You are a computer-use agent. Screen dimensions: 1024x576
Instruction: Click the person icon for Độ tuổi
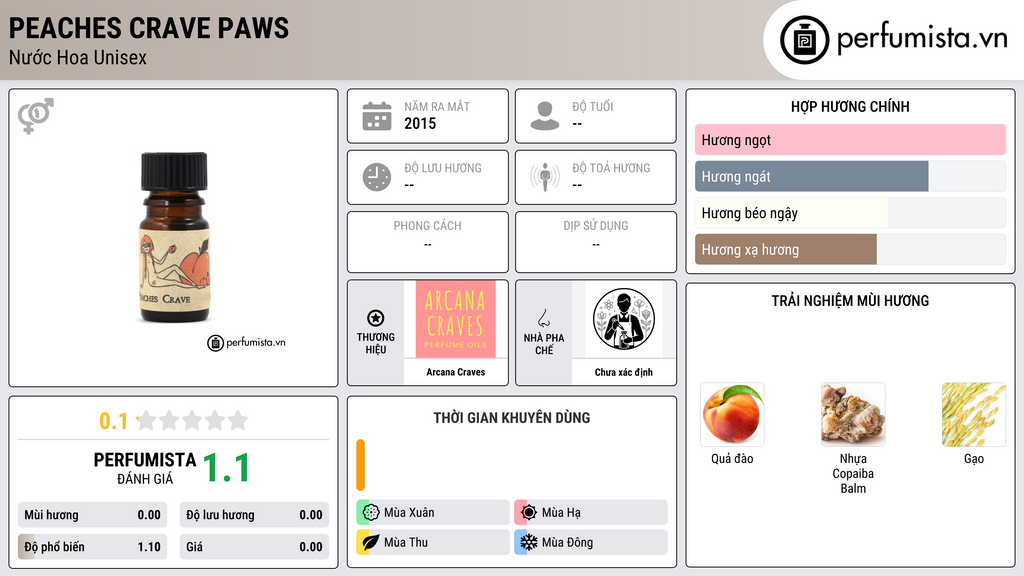click(545, 116)
